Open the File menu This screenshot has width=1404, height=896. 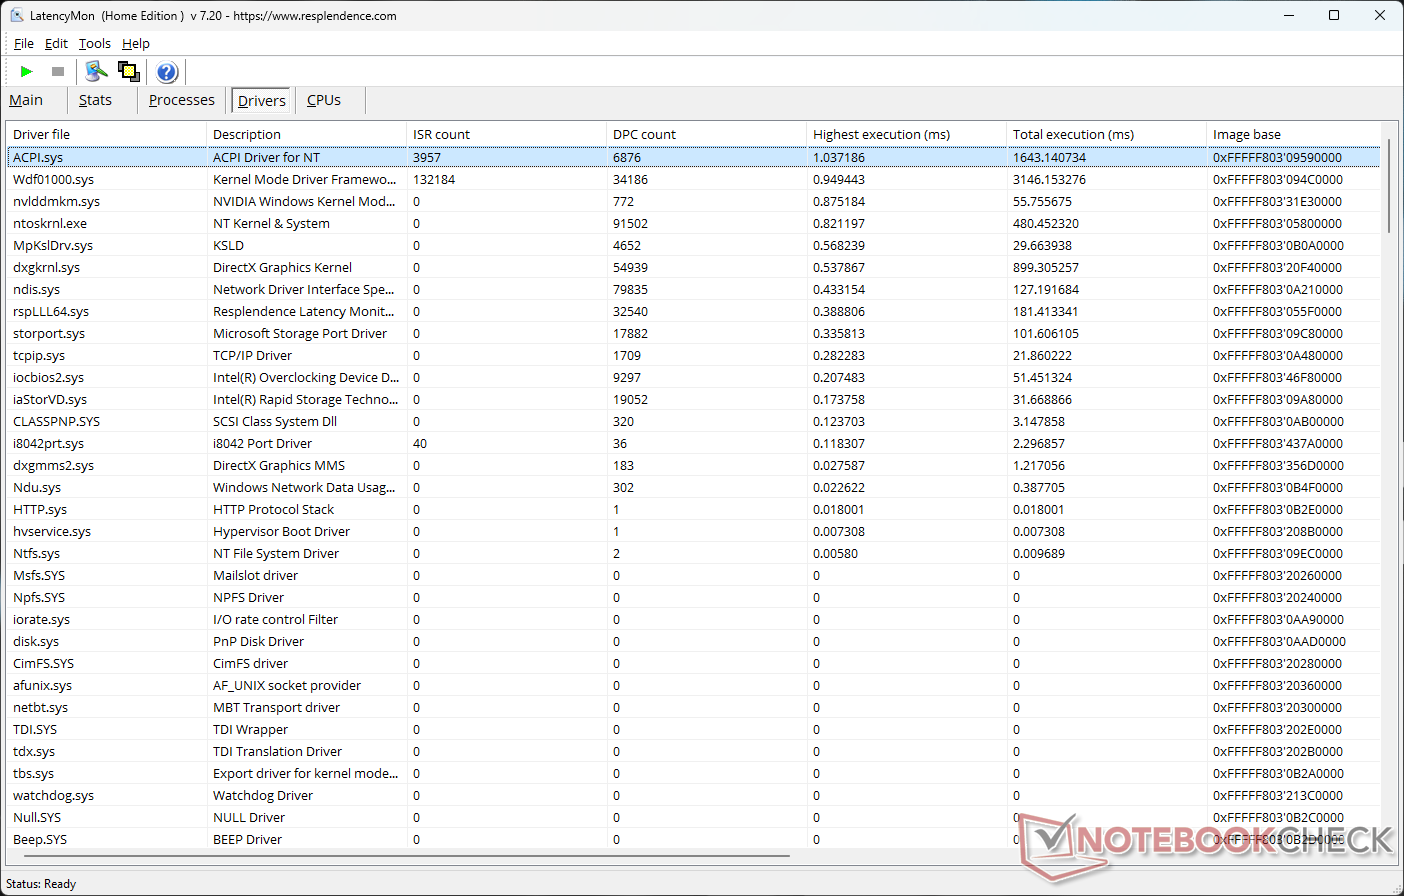pos(24,43)
